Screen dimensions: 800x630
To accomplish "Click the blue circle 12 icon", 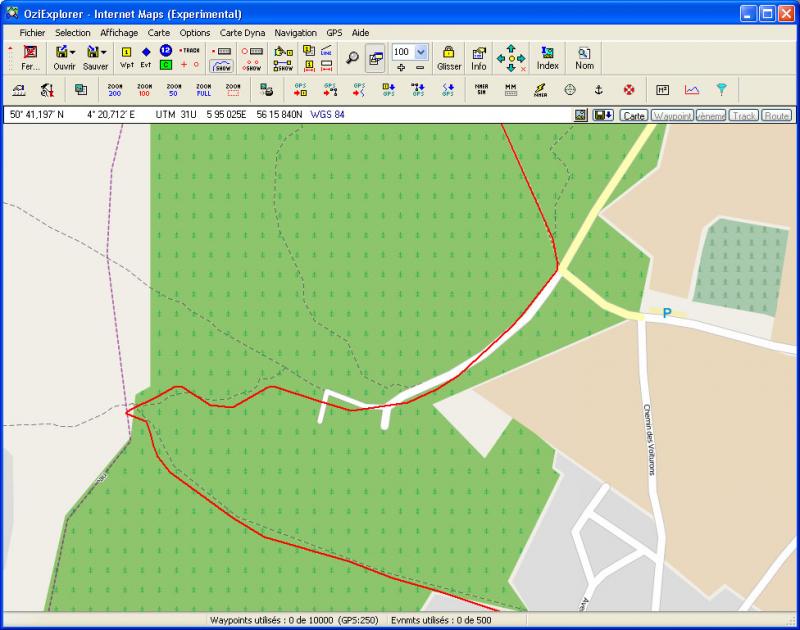I will 165,50.
